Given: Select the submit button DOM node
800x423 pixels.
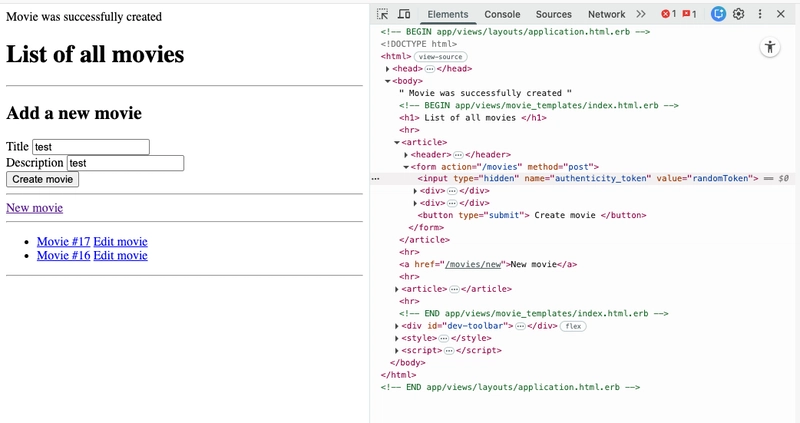Looking at the screenshot, I should tap(532, 215).
